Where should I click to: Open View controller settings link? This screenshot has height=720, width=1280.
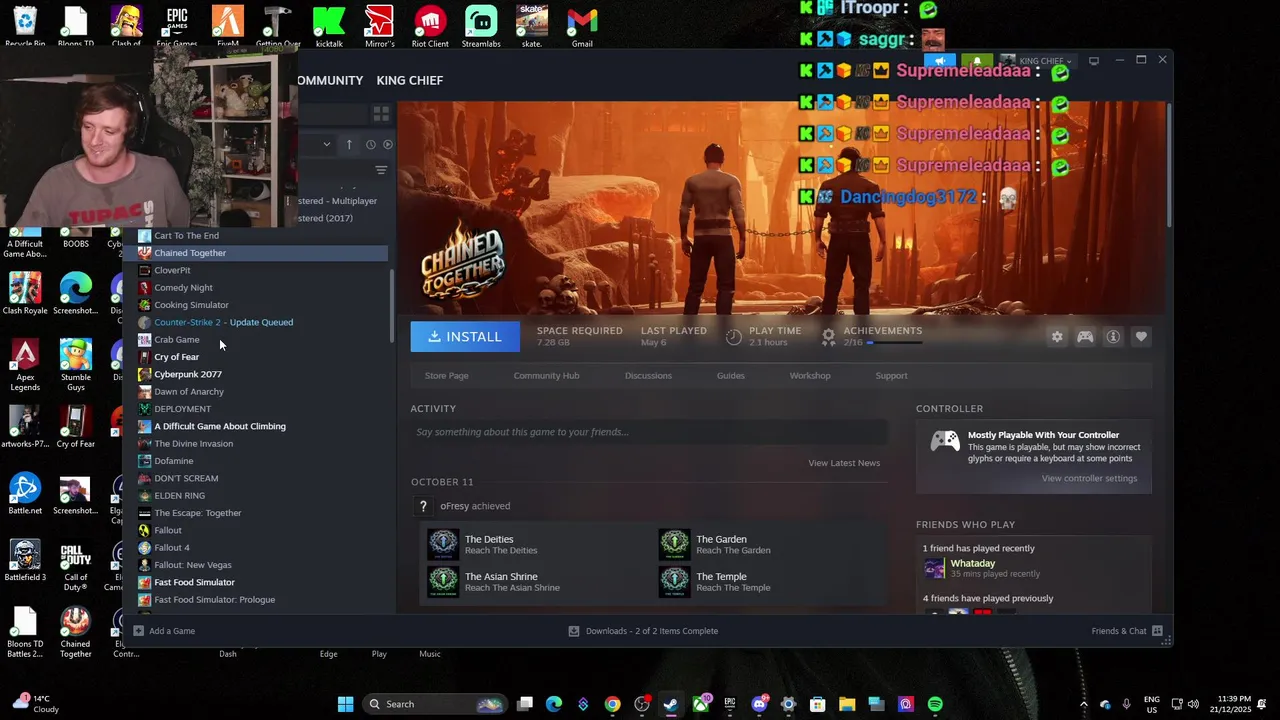[1089, 478]
